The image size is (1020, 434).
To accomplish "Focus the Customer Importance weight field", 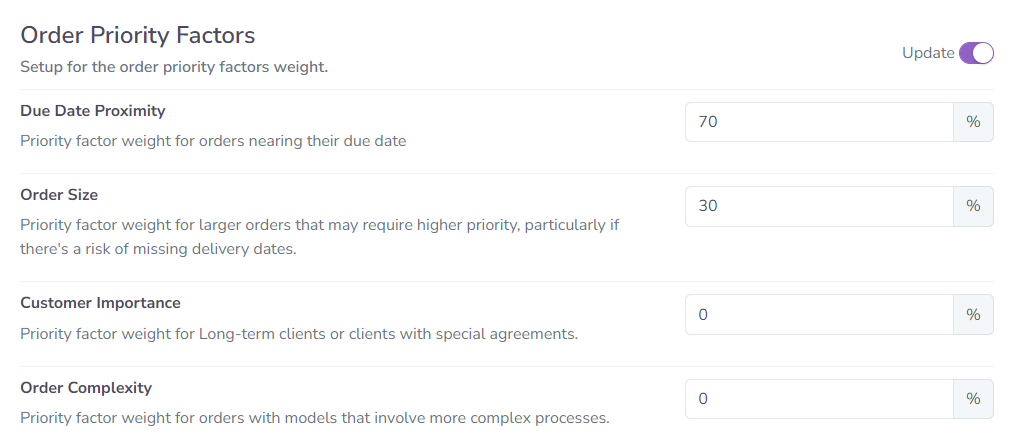I will 819,314.
